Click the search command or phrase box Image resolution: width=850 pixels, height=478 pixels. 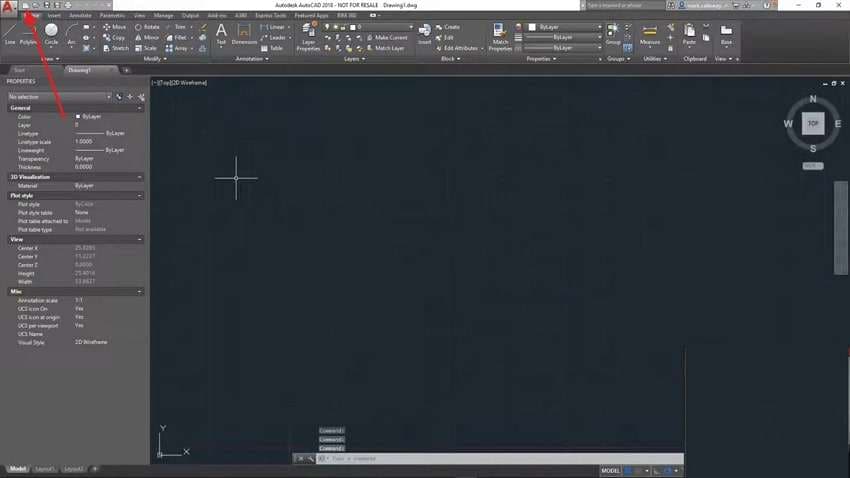pyautogui.click(x=624, y=5)
